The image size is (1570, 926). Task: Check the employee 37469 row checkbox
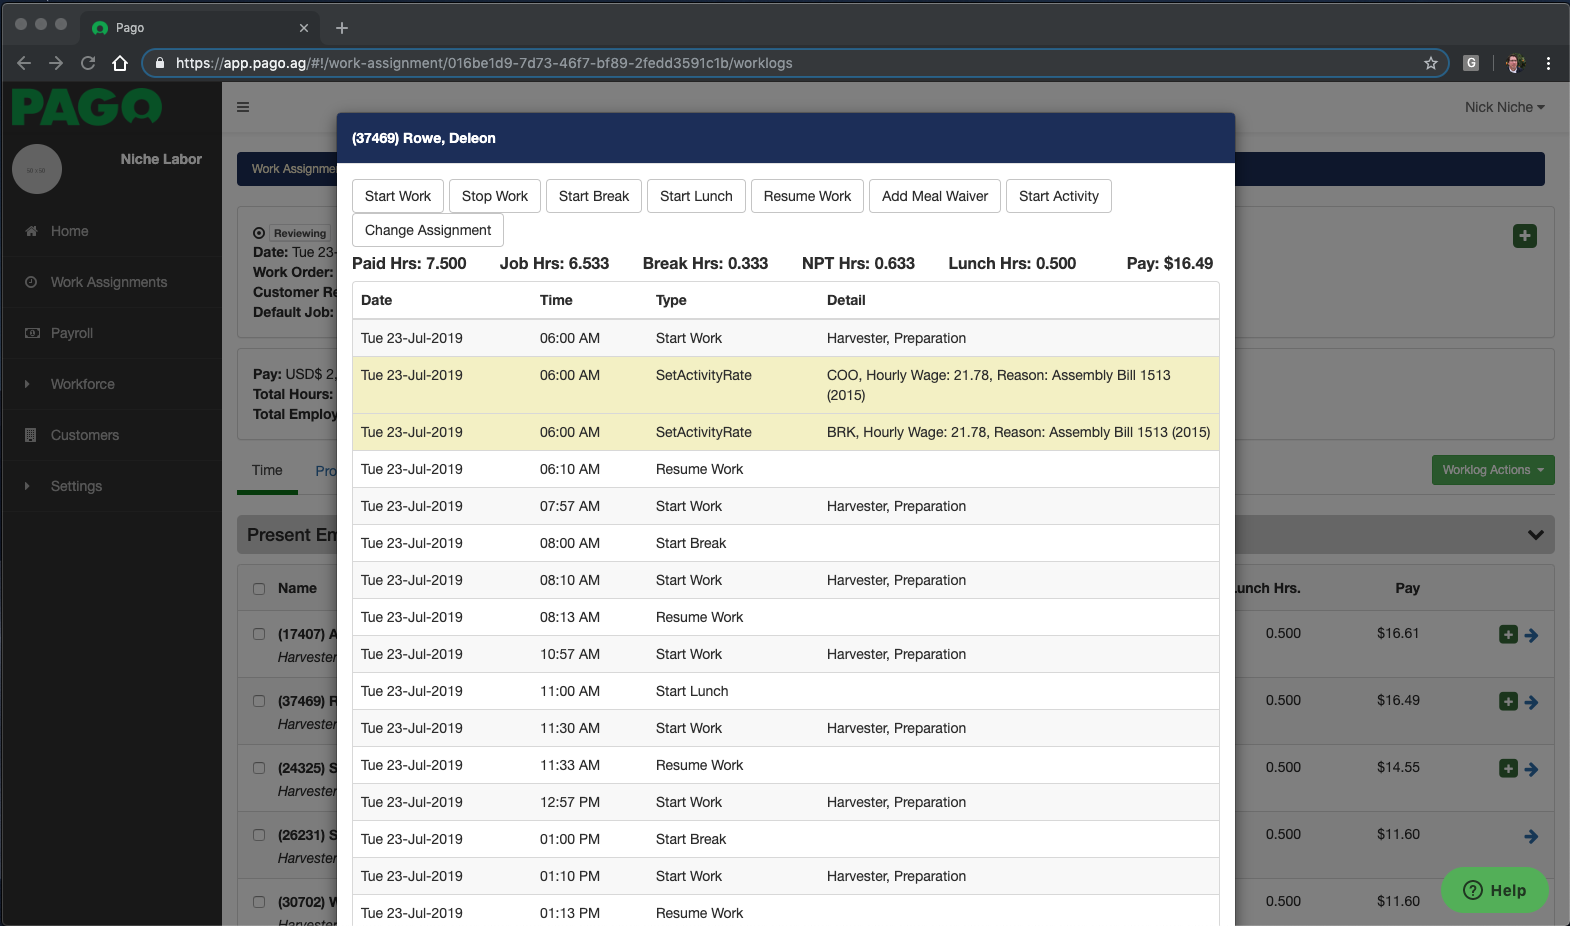[259, 701]
